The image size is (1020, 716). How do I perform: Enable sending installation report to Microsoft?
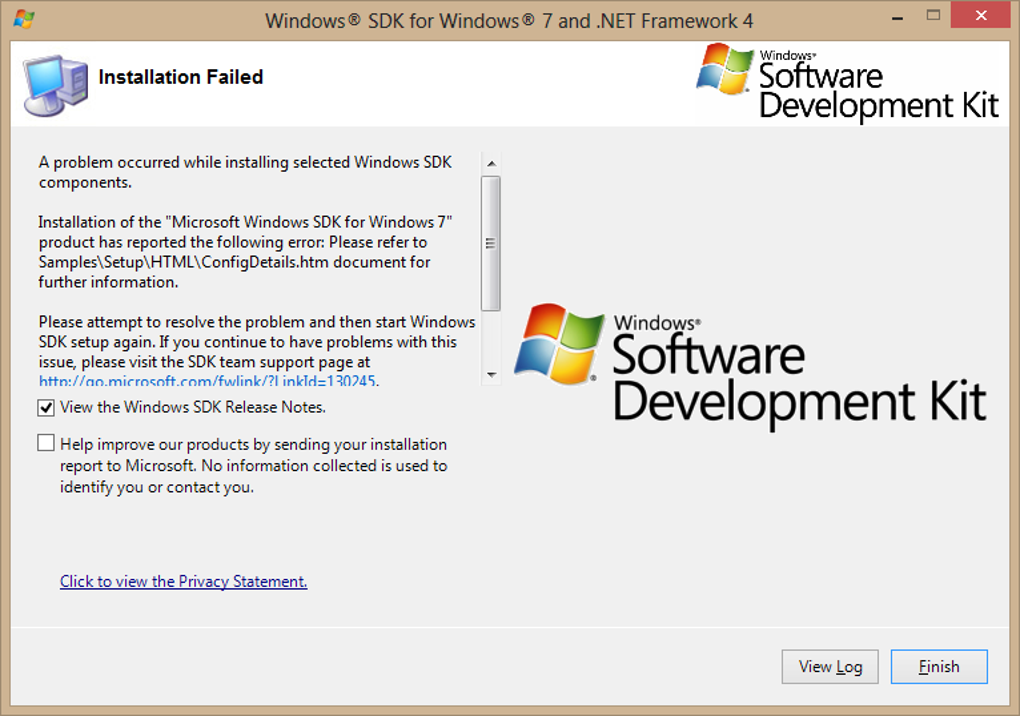click(46, 444)
